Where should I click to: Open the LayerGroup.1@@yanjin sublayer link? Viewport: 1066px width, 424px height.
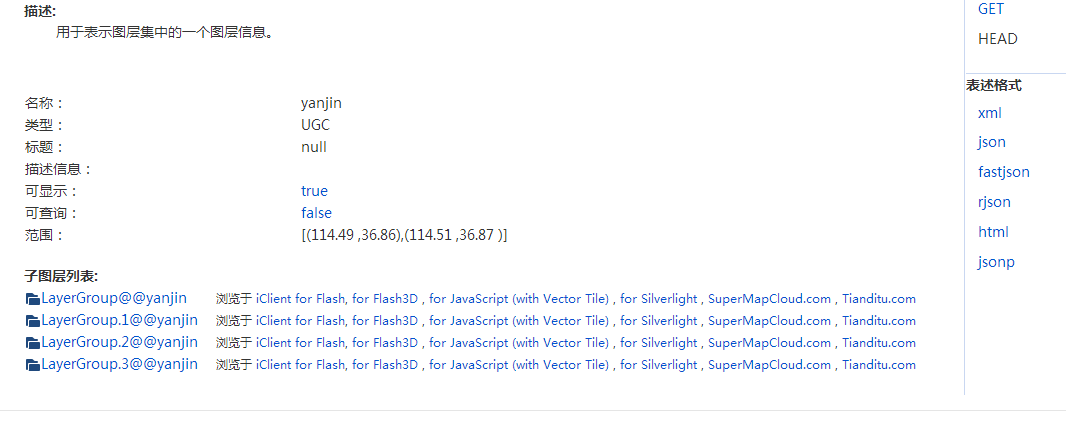(x=120, y=320)
